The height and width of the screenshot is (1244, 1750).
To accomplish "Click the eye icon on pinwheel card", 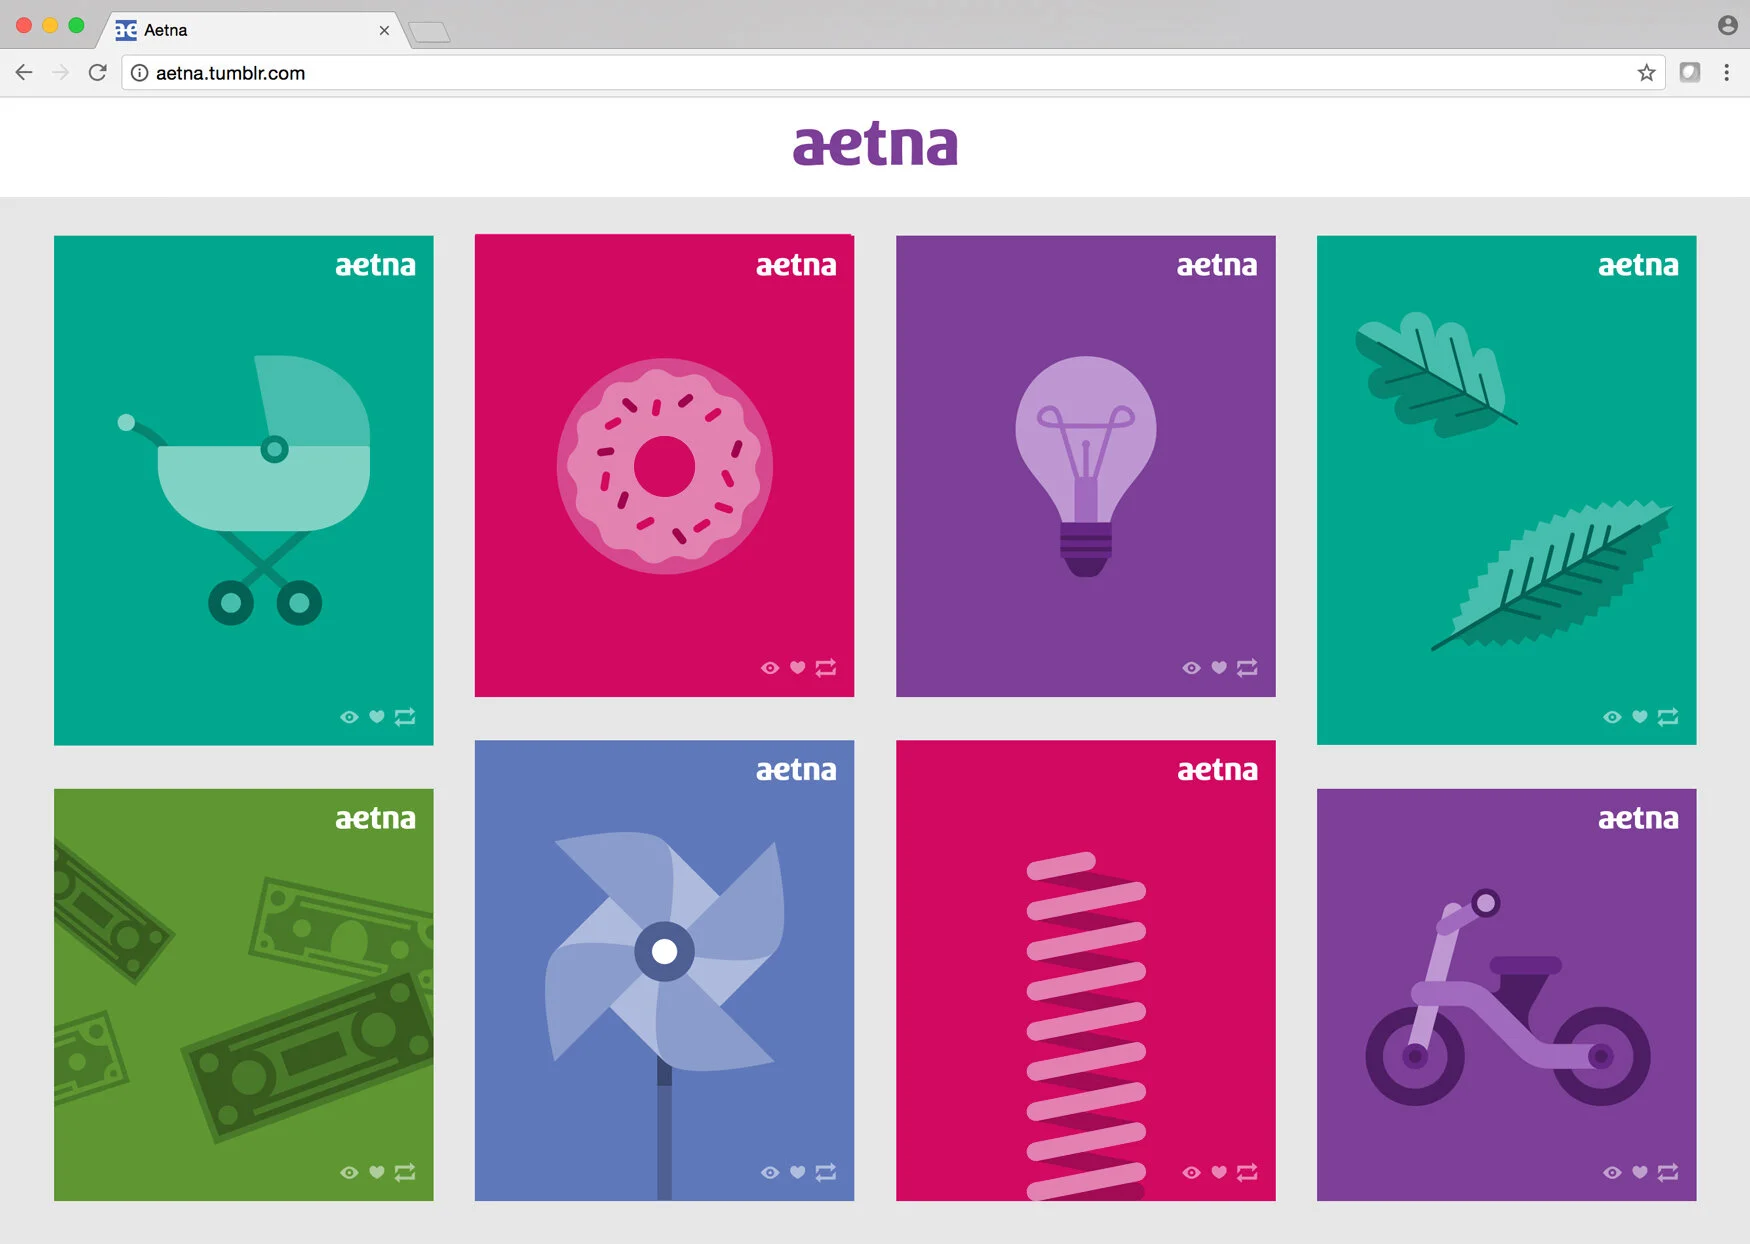I will (770, 1173).
